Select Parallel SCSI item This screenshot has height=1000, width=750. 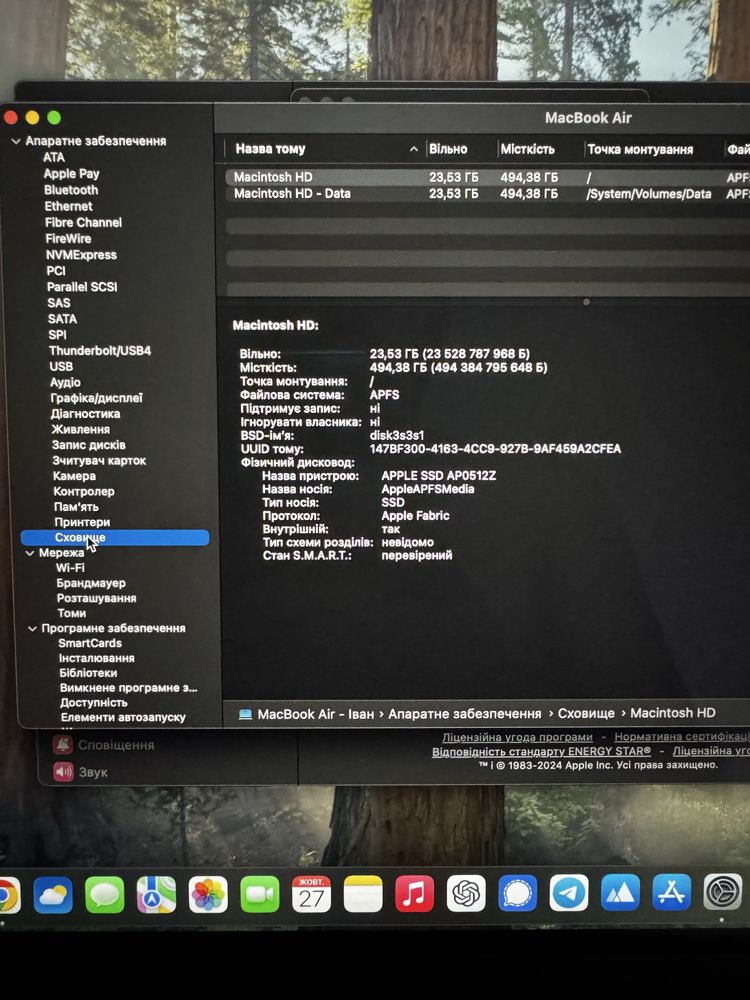coord(82,287)
